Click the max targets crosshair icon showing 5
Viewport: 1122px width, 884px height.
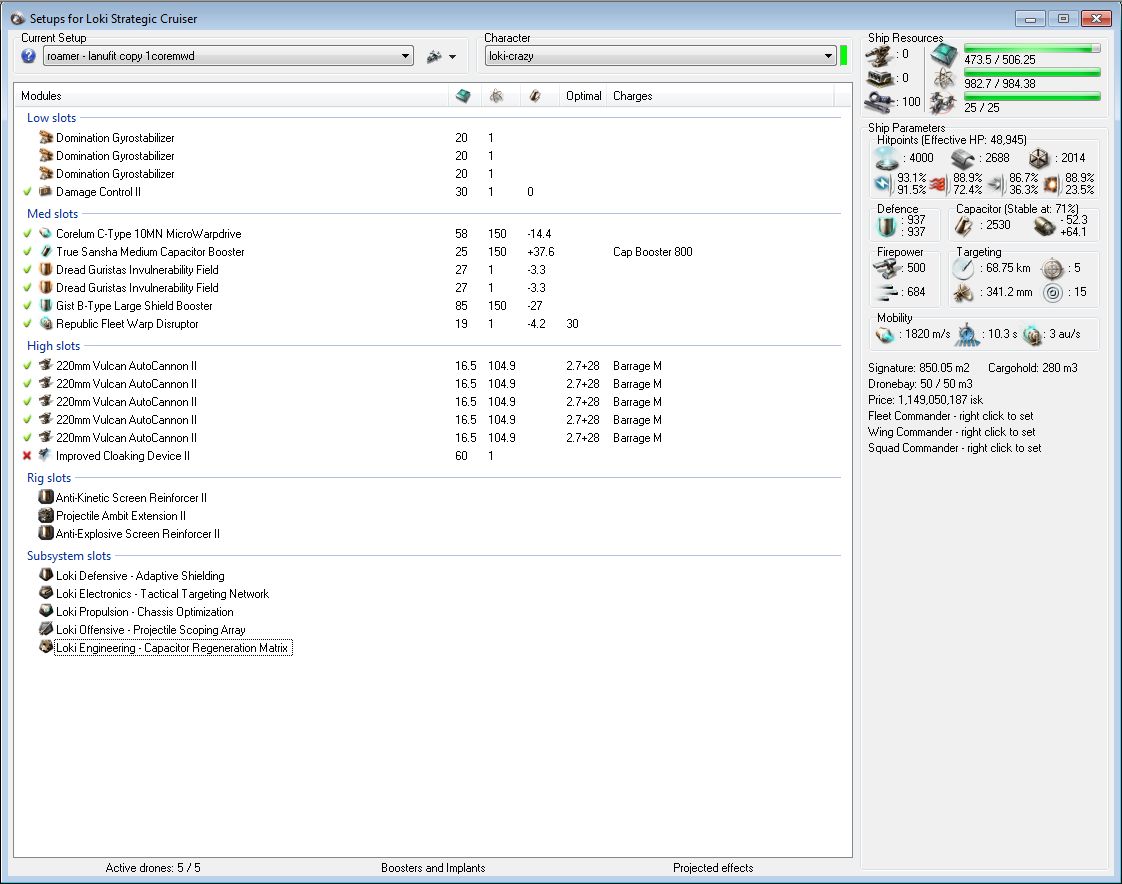pos(1053,268)
